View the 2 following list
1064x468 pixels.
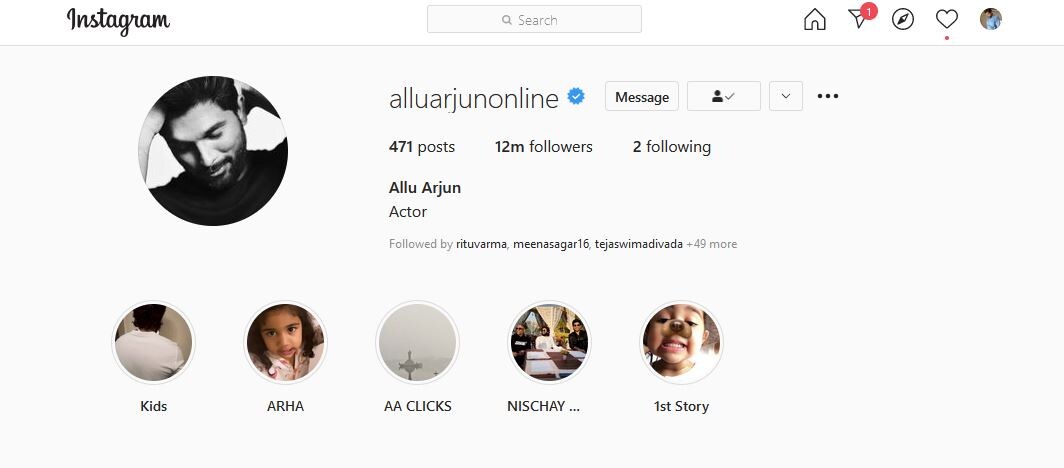(672, 147)
